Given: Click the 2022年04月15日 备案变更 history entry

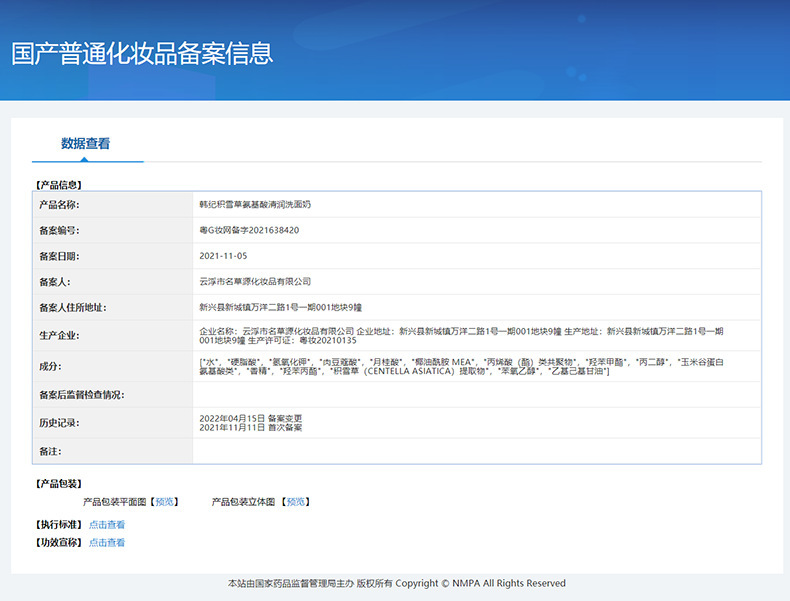Looking at the screenshot, I should pyautogui.click(x=250, y=417).
